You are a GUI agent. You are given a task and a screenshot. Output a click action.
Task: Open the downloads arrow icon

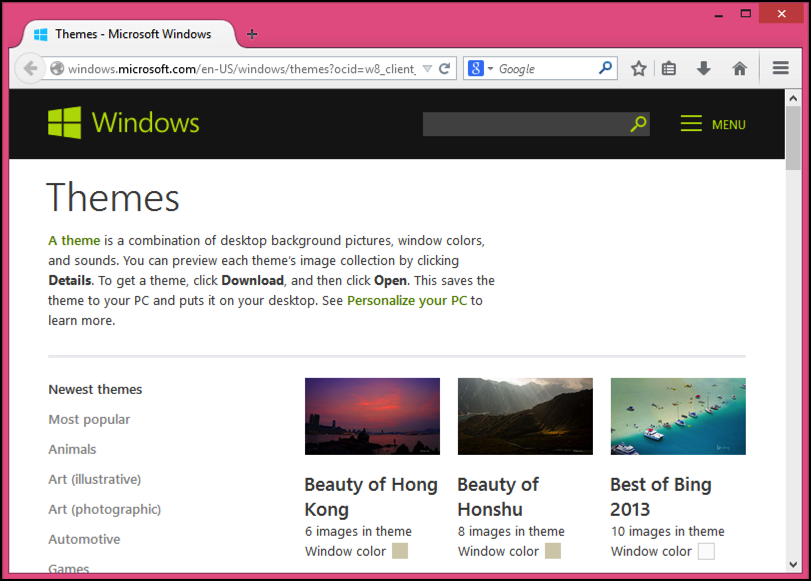pos(703,68)
